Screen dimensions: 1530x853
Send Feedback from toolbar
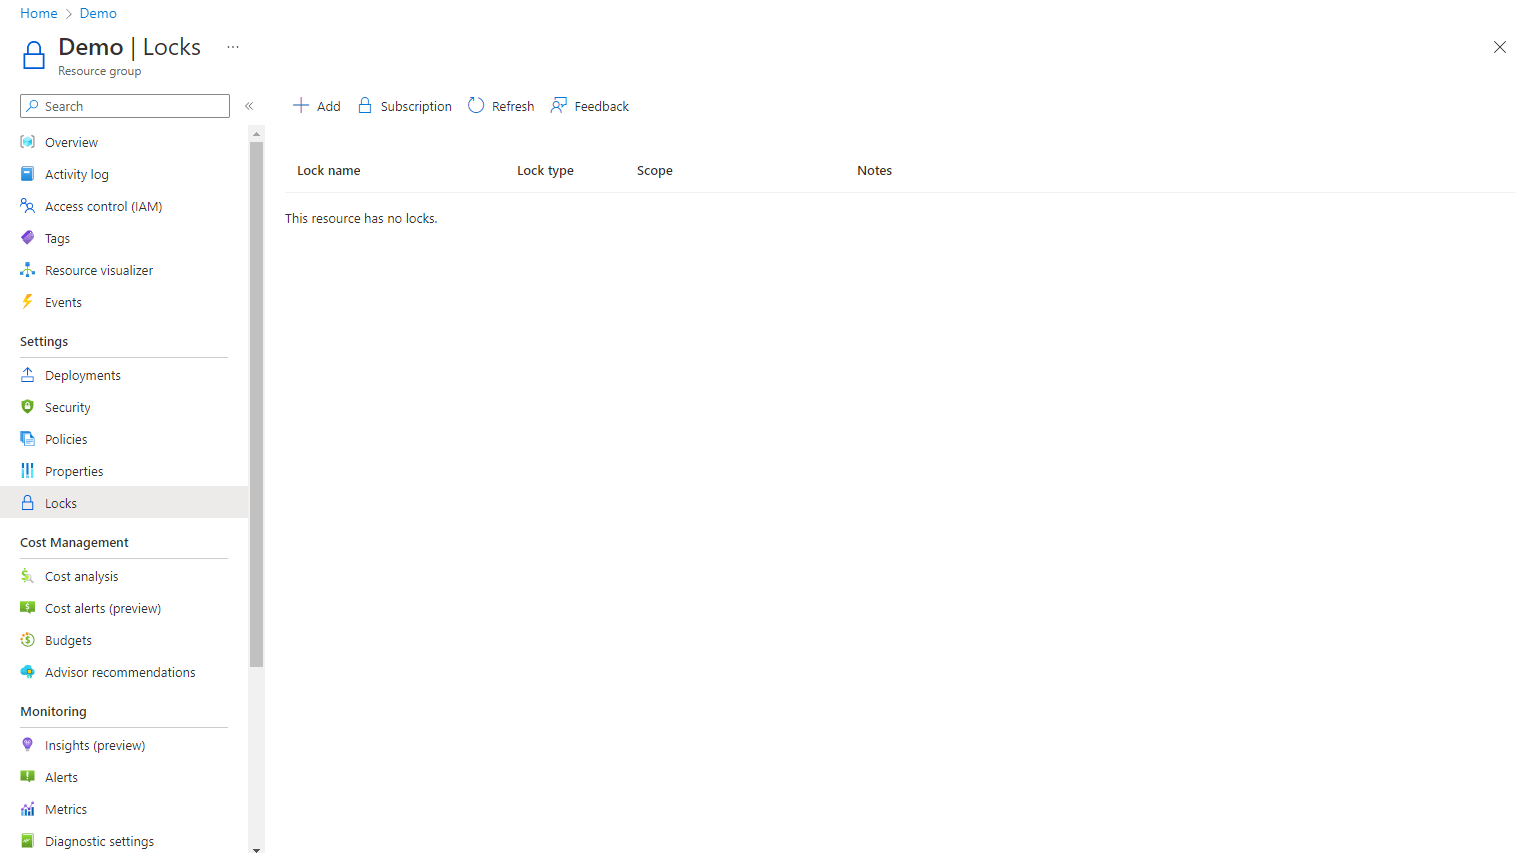(x=590, y=106)
